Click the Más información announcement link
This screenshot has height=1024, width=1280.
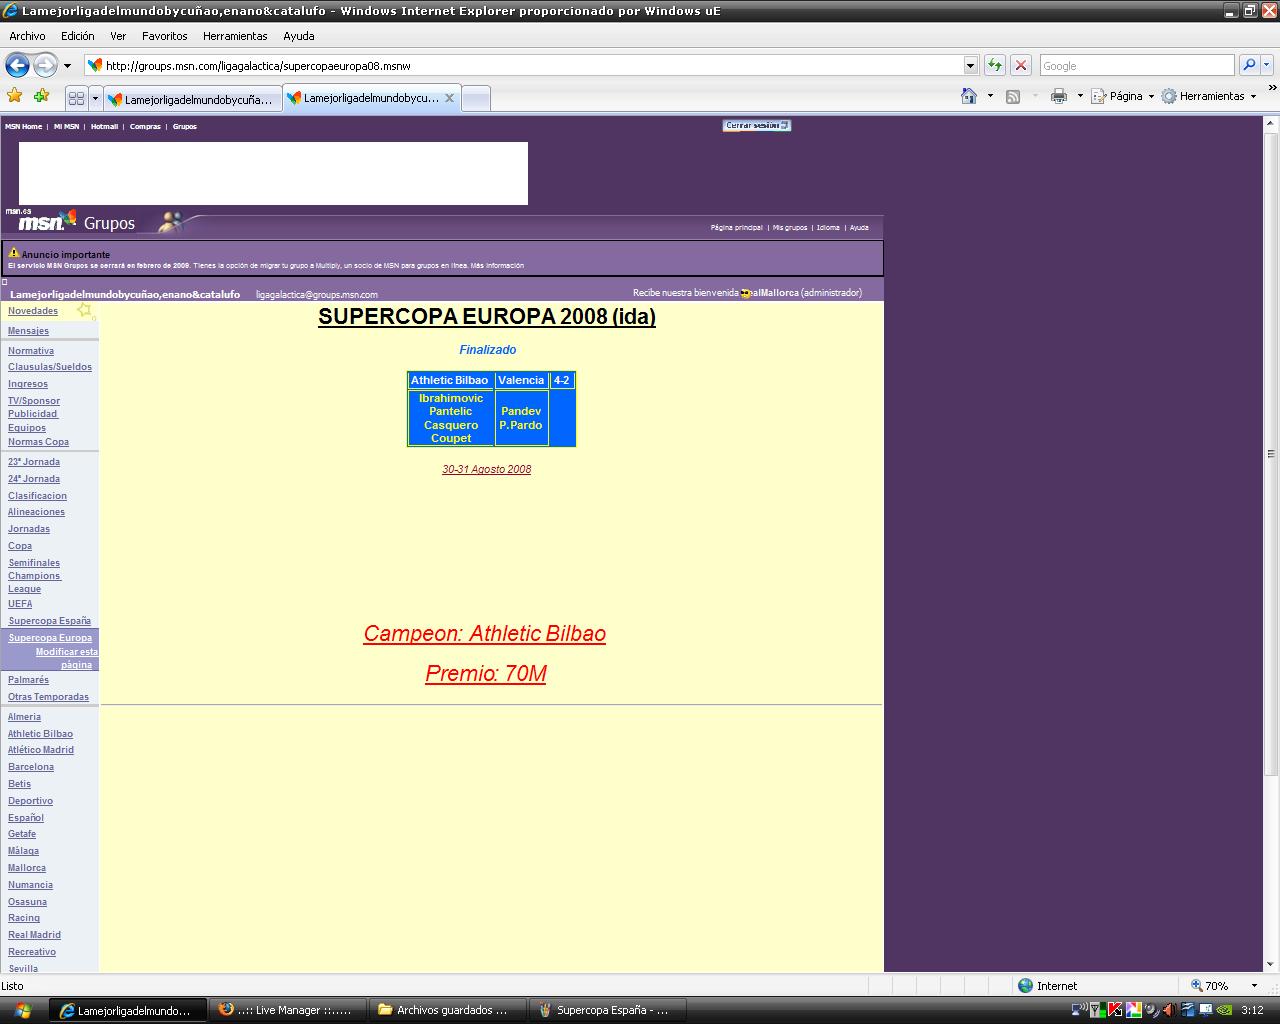(497, 266)
